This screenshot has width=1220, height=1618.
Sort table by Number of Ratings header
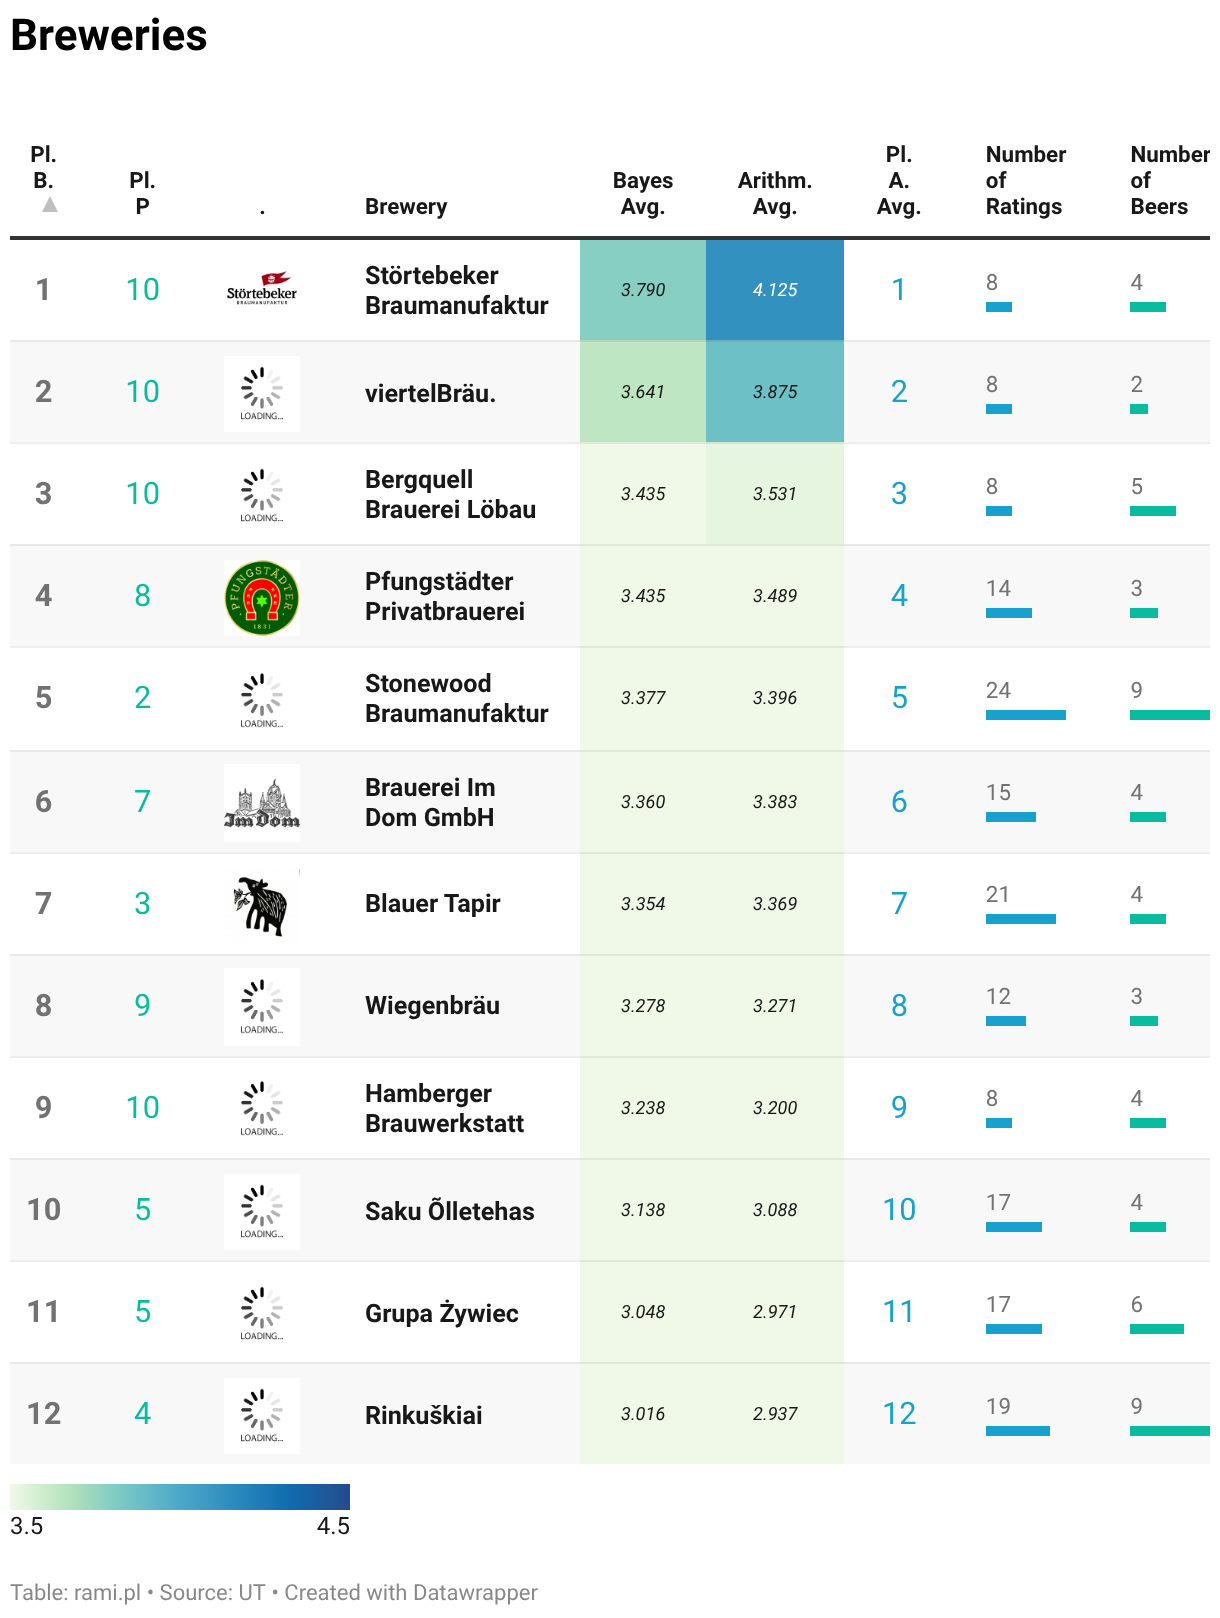(1026, 180)
